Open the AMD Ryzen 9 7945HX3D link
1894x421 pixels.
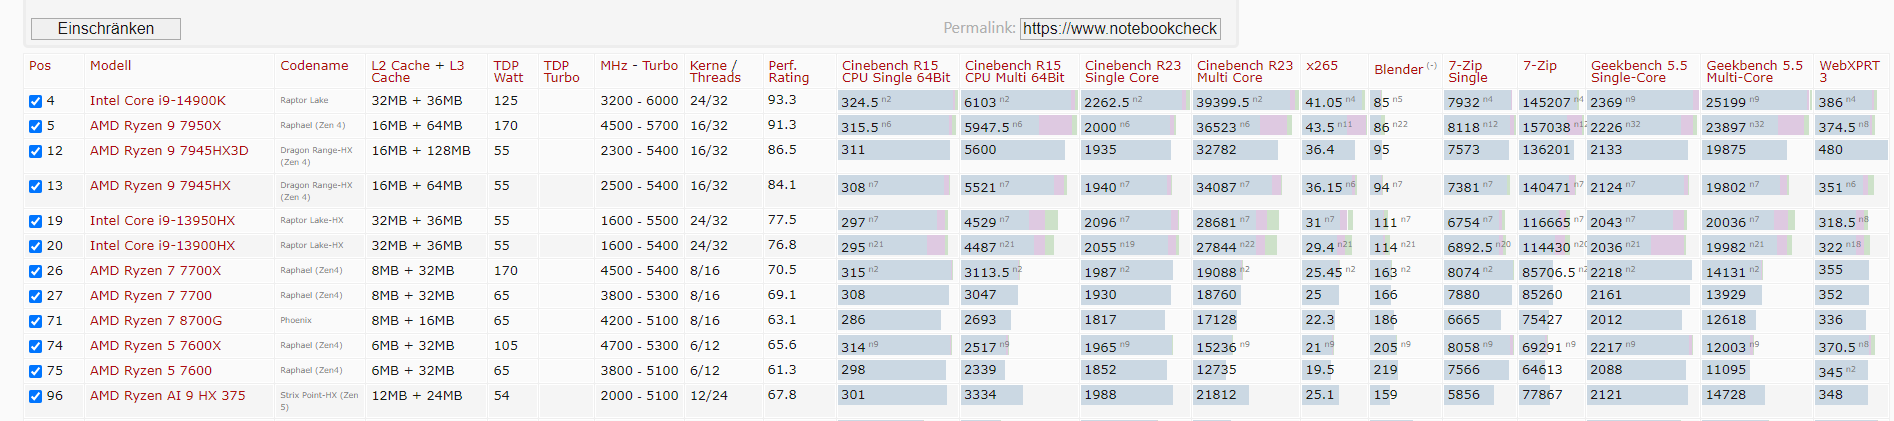click(169, 150)
